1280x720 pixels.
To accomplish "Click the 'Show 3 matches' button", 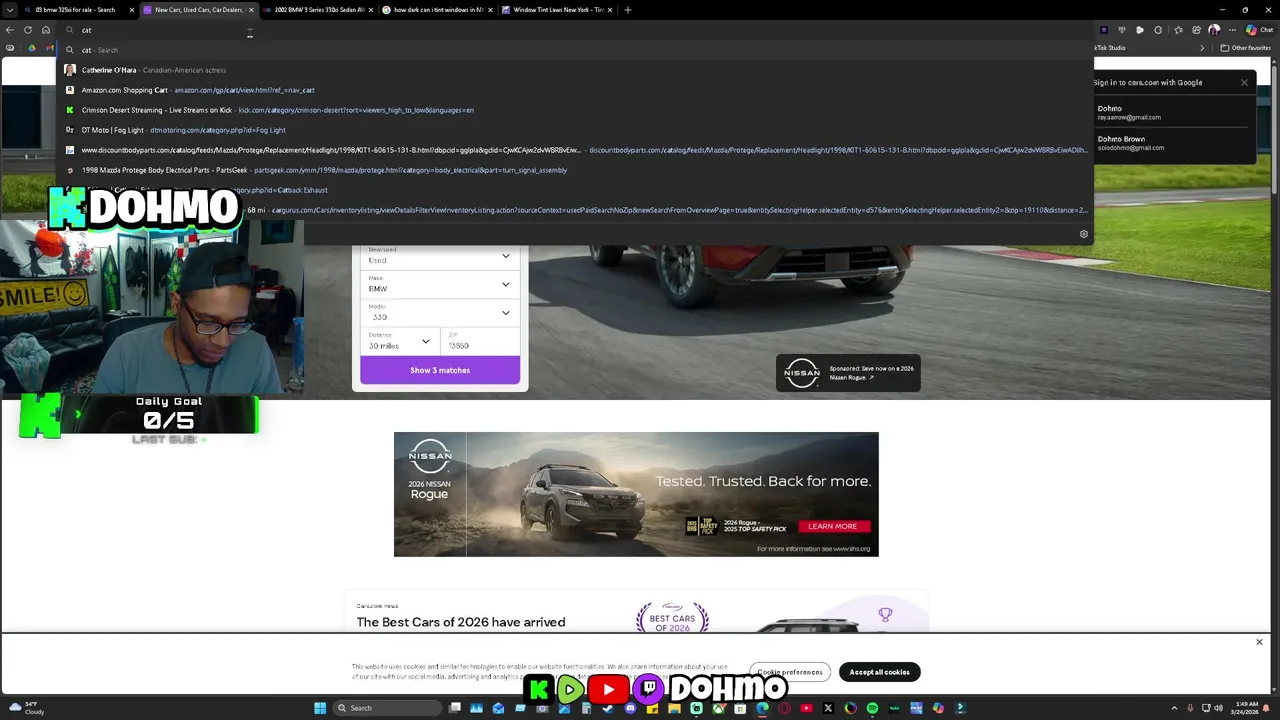I will pyautogui.click(x=440, y=370).
